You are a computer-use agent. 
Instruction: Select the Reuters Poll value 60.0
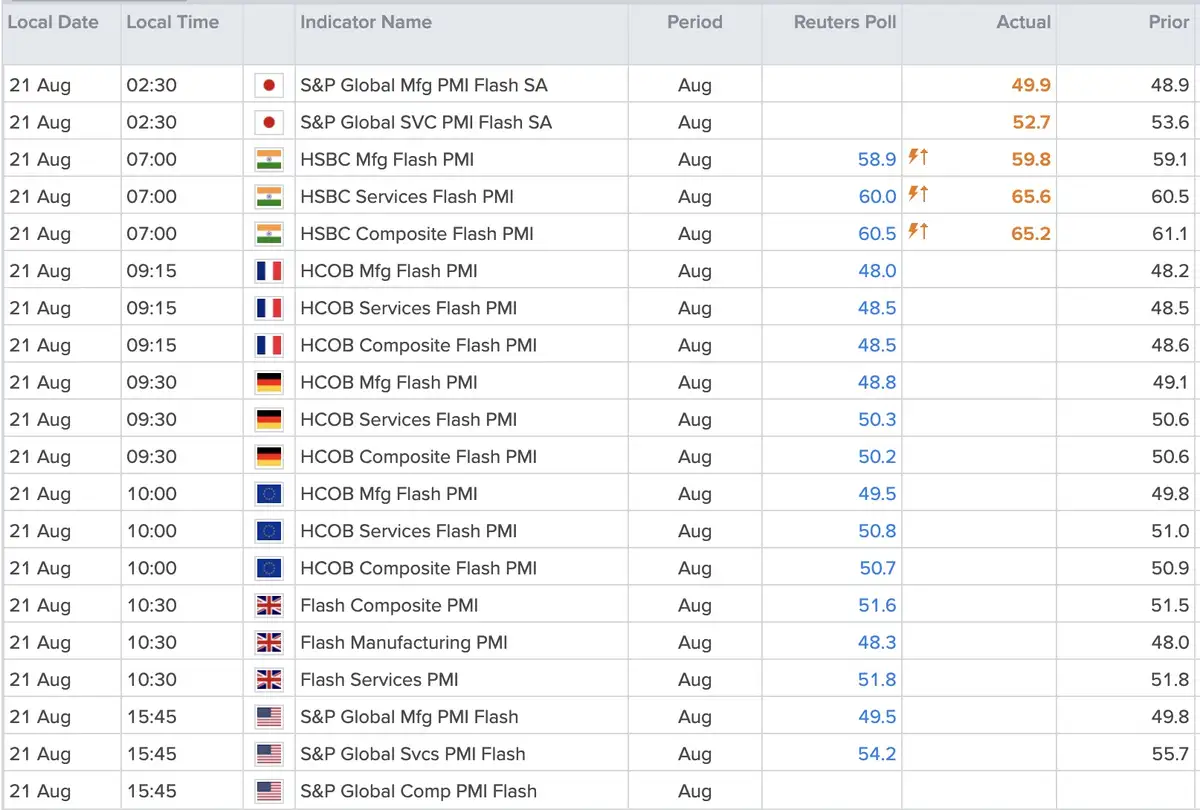(x=877, y=196)
